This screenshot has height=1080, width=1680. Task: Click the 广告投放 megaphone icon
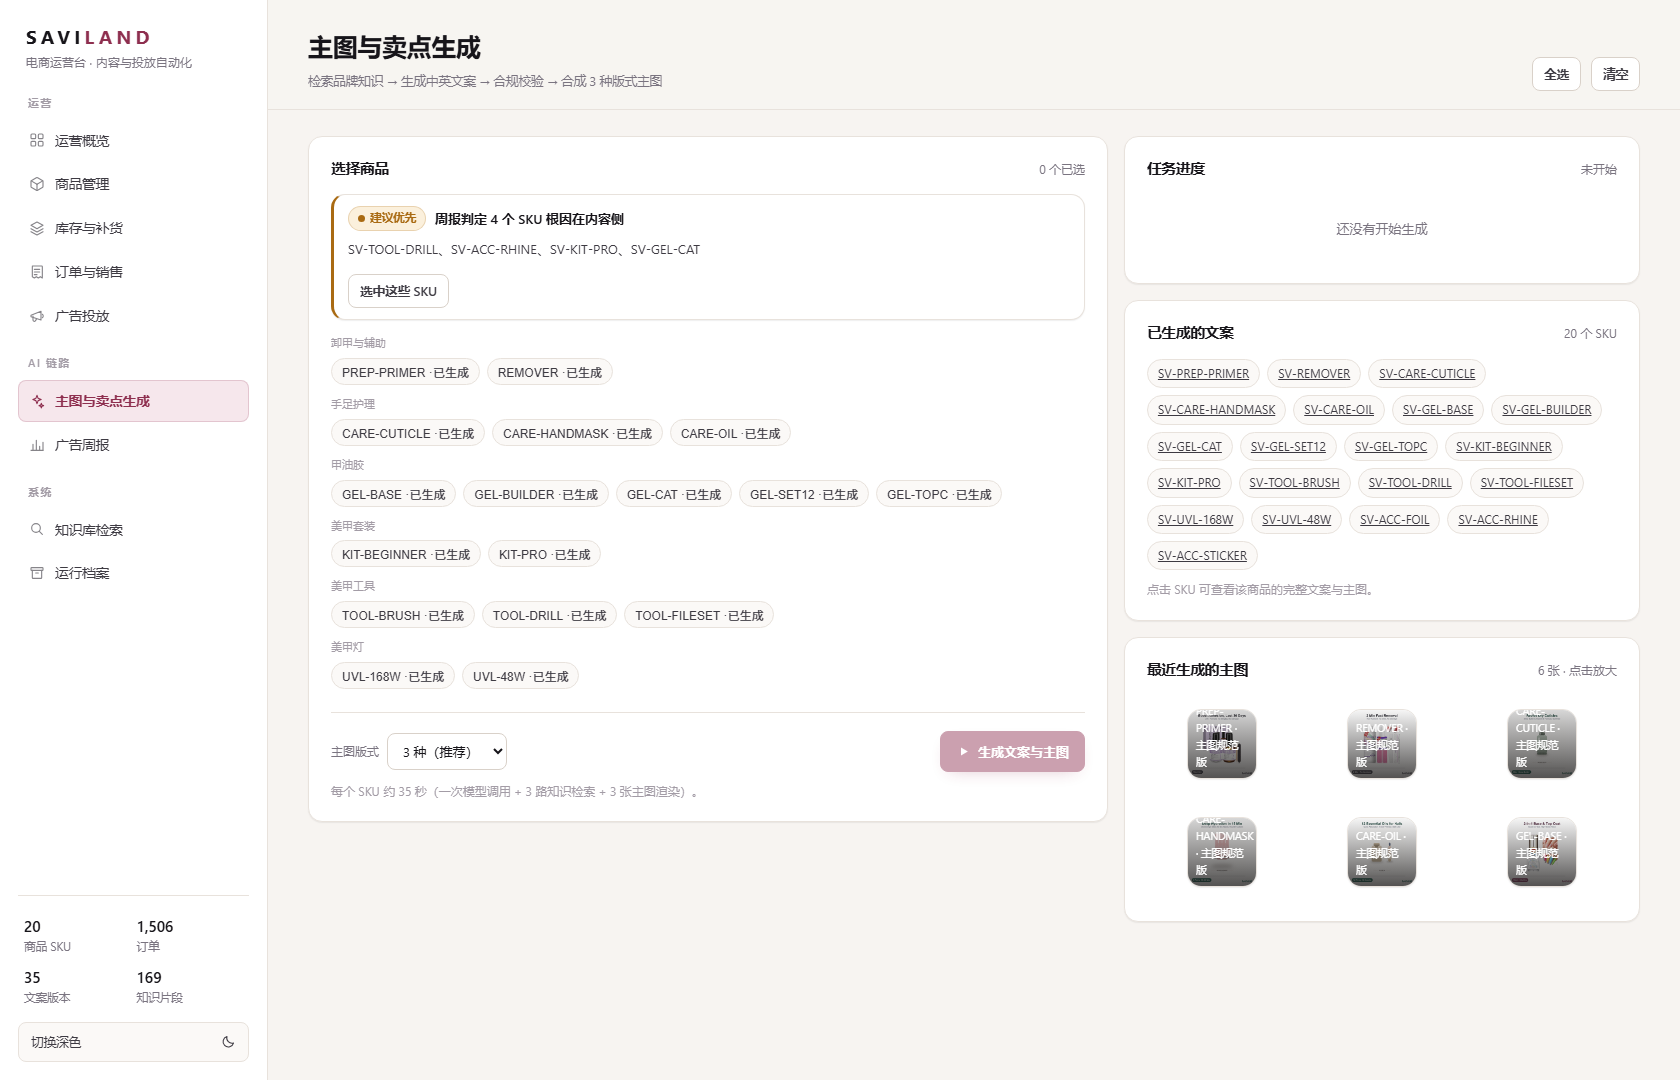point(37,316)
